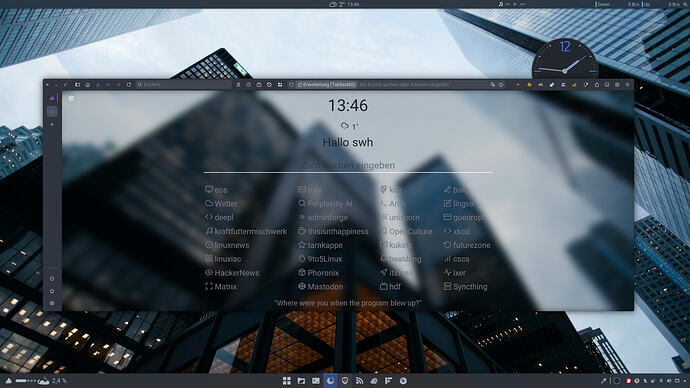This screenshot has height=388, width=690.
Task: Go to the browser home page icon
Action: point(88,84)
